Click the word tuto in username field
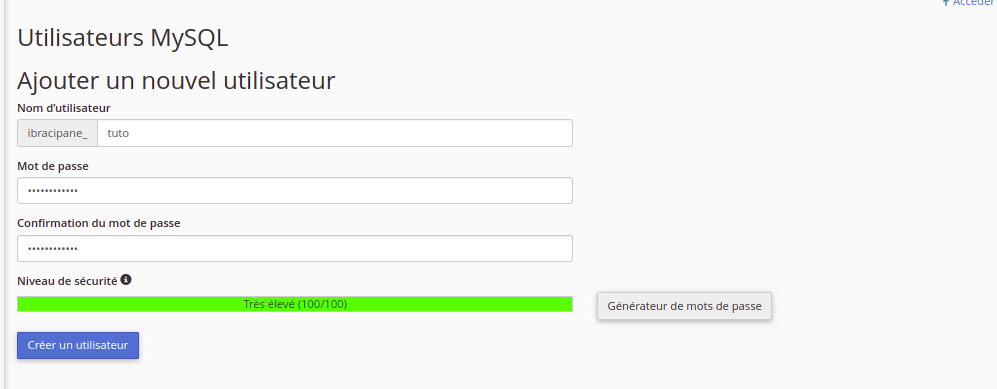 click(x=118, y=133)
